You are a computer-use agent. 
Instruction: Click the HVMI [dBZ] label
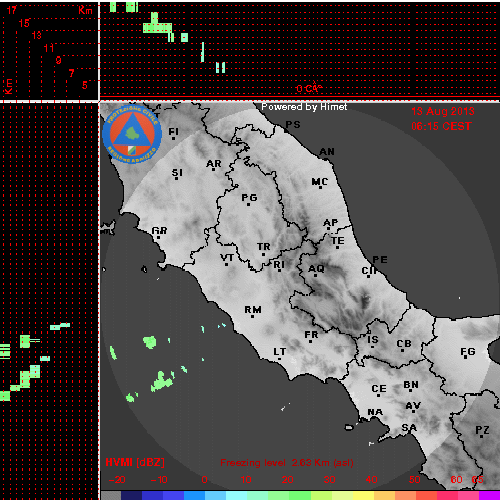point(135,462)
